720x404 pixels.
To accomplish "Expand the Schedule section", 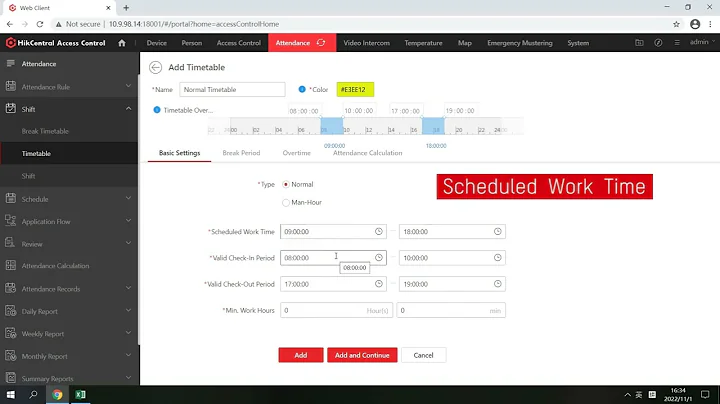I will (128, 198).
